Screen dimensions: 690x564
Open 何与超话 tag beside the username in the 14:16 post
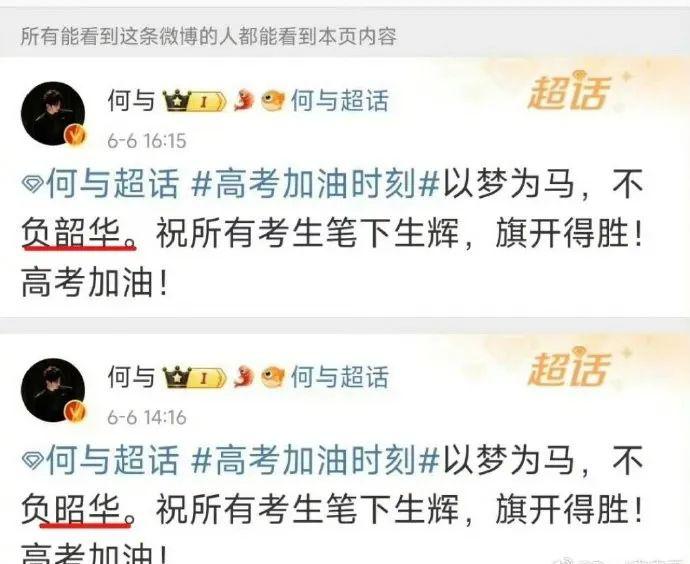coord(340,377)
